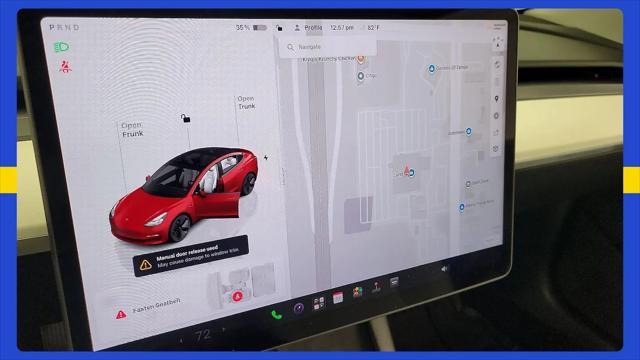Tap the Navigate search field

pos(328,47)
